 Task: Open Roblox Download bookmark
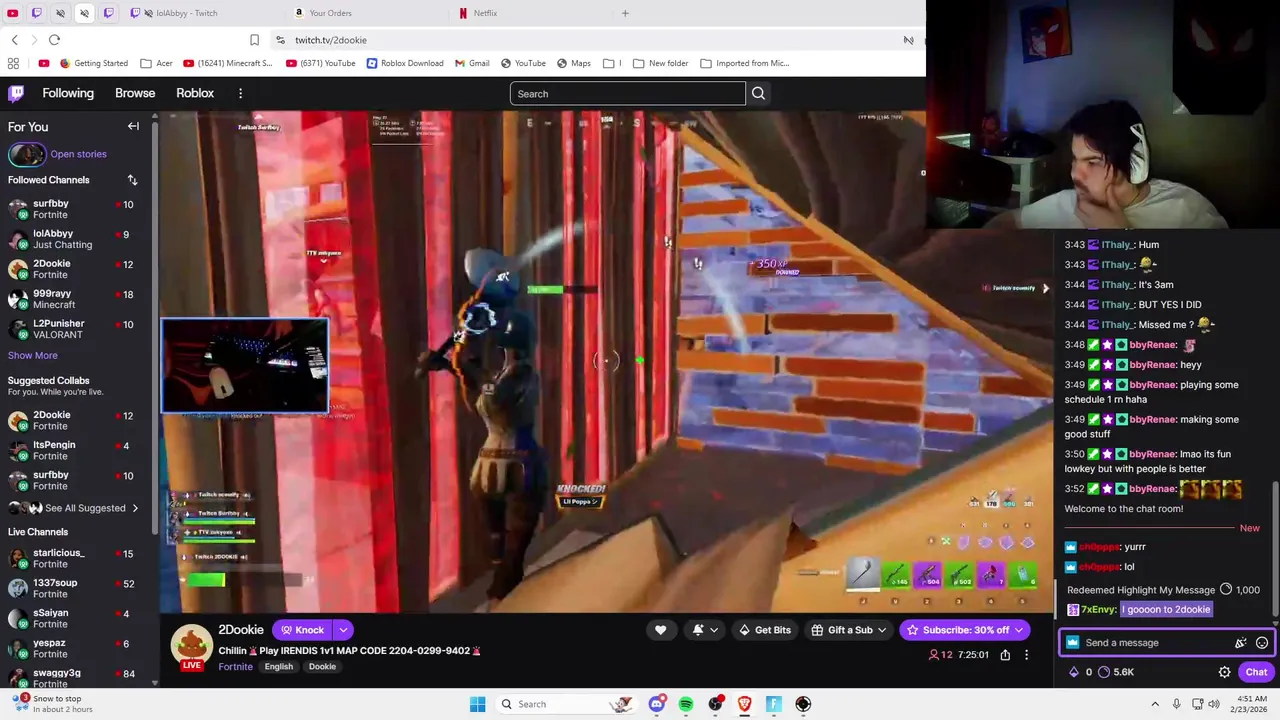(x=405, y=63)
